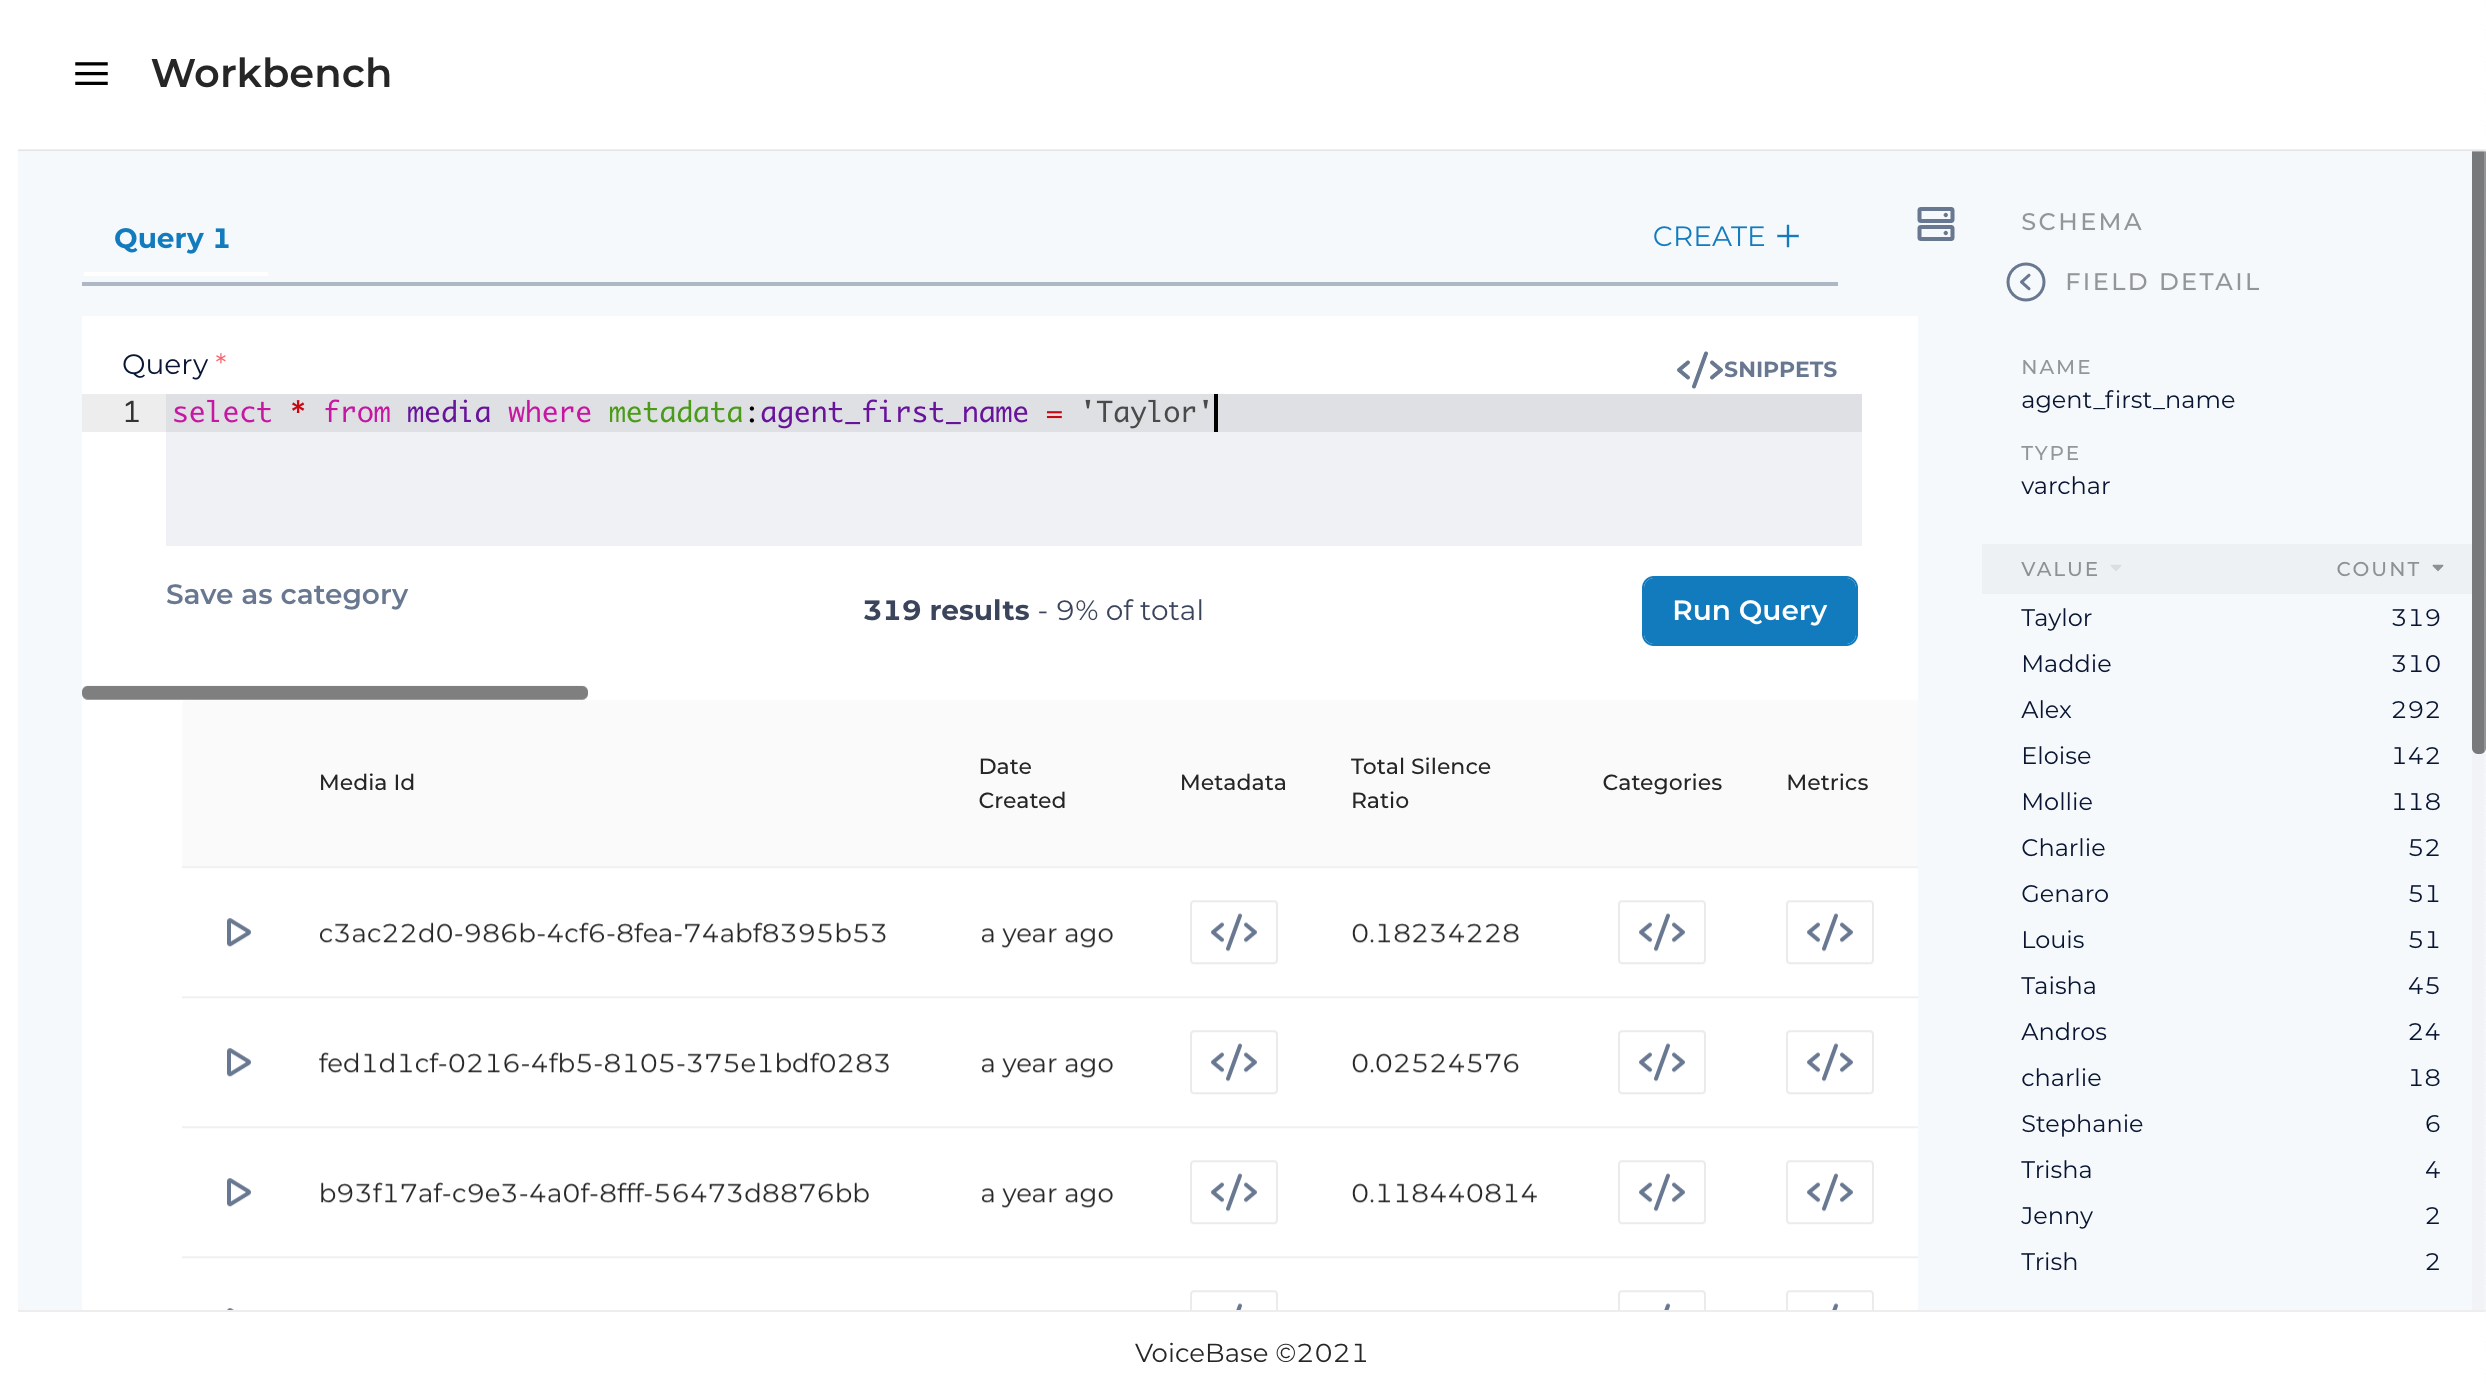Click silence ratio value 0.18234228

coord(1435,934)
